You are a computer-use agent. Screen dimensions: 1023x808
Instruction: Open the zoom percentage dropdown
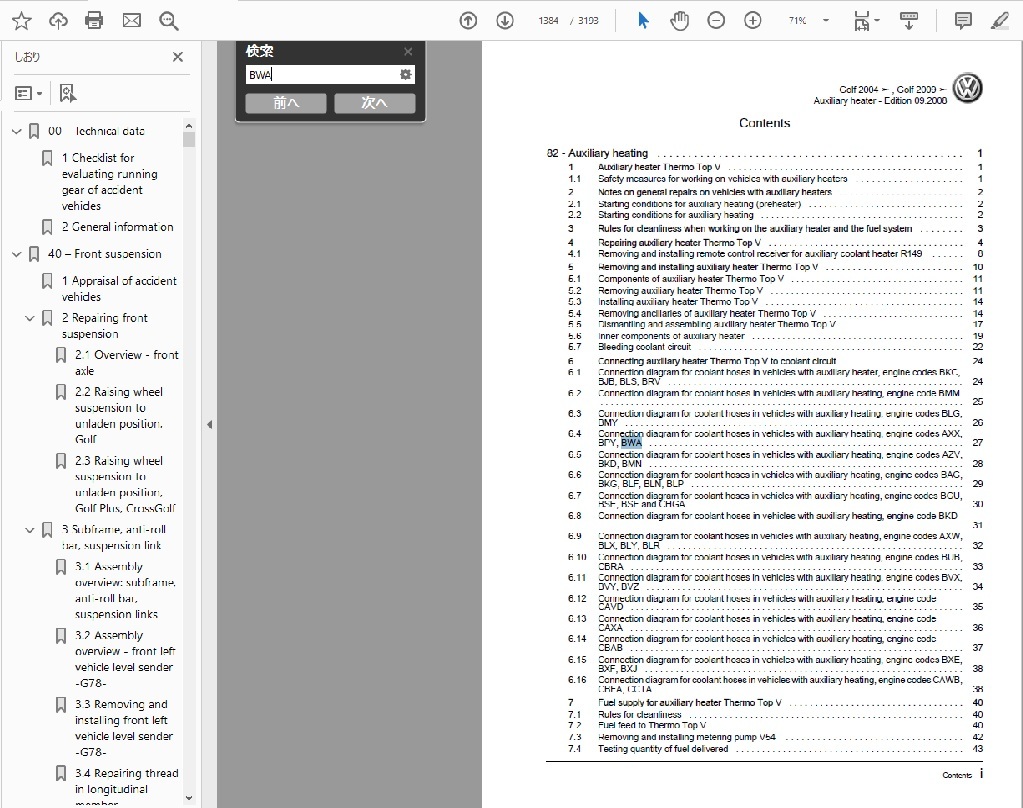pyautogui.click(x=825, y=21)
